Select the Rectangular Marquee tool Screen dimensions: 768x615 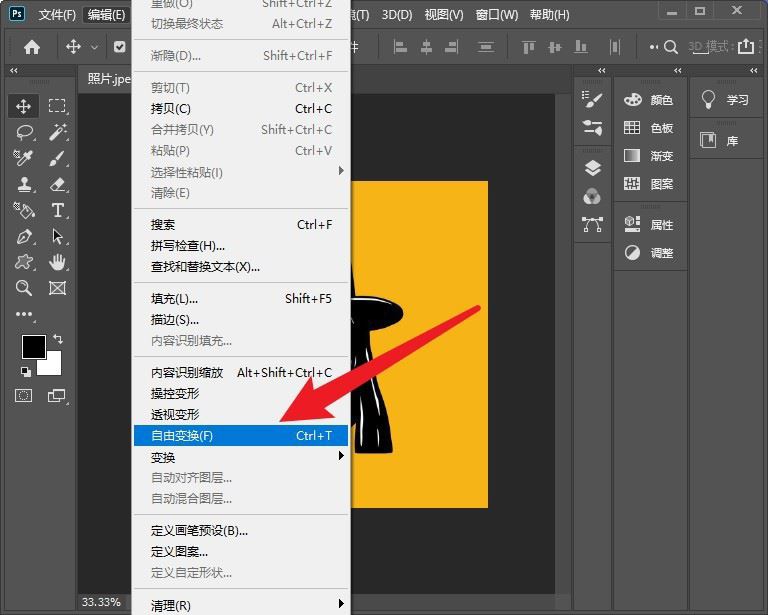(x=57, y=106)
